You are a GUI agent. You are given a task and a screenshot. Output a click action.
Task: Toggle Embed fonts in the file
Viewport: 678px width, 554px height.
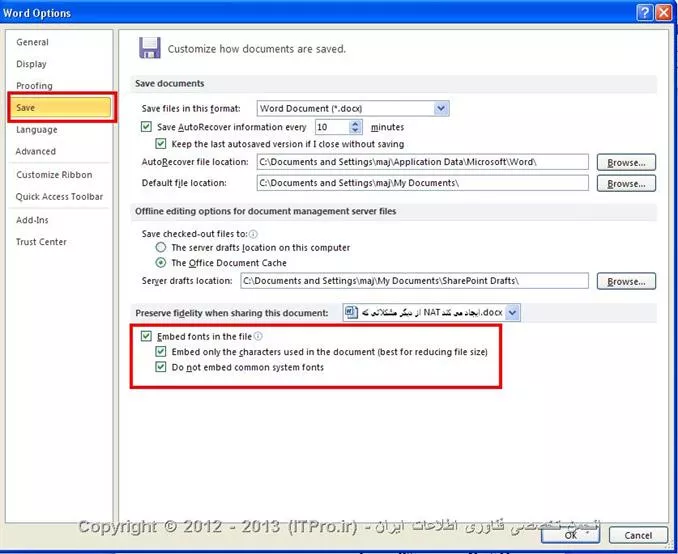[x=146, y=336]
